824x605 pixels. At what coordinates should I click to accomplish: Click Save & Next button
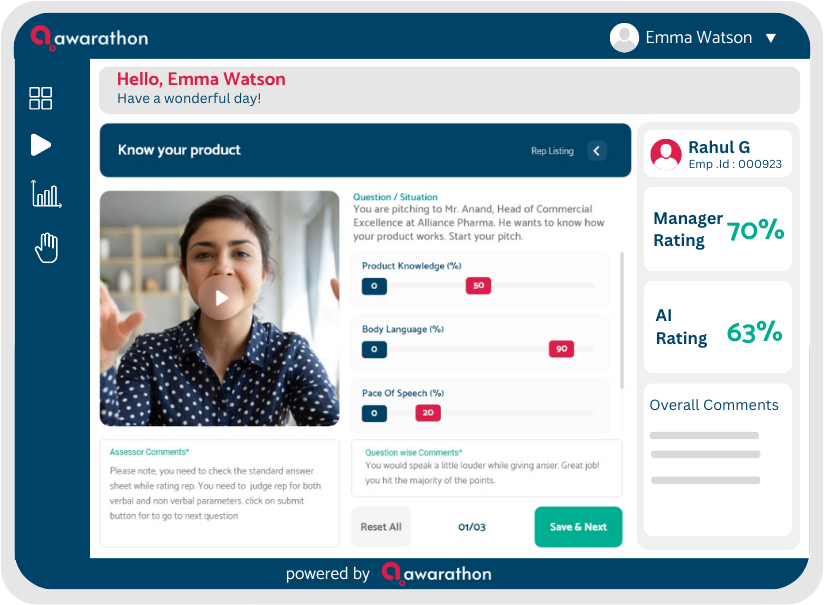578,527
